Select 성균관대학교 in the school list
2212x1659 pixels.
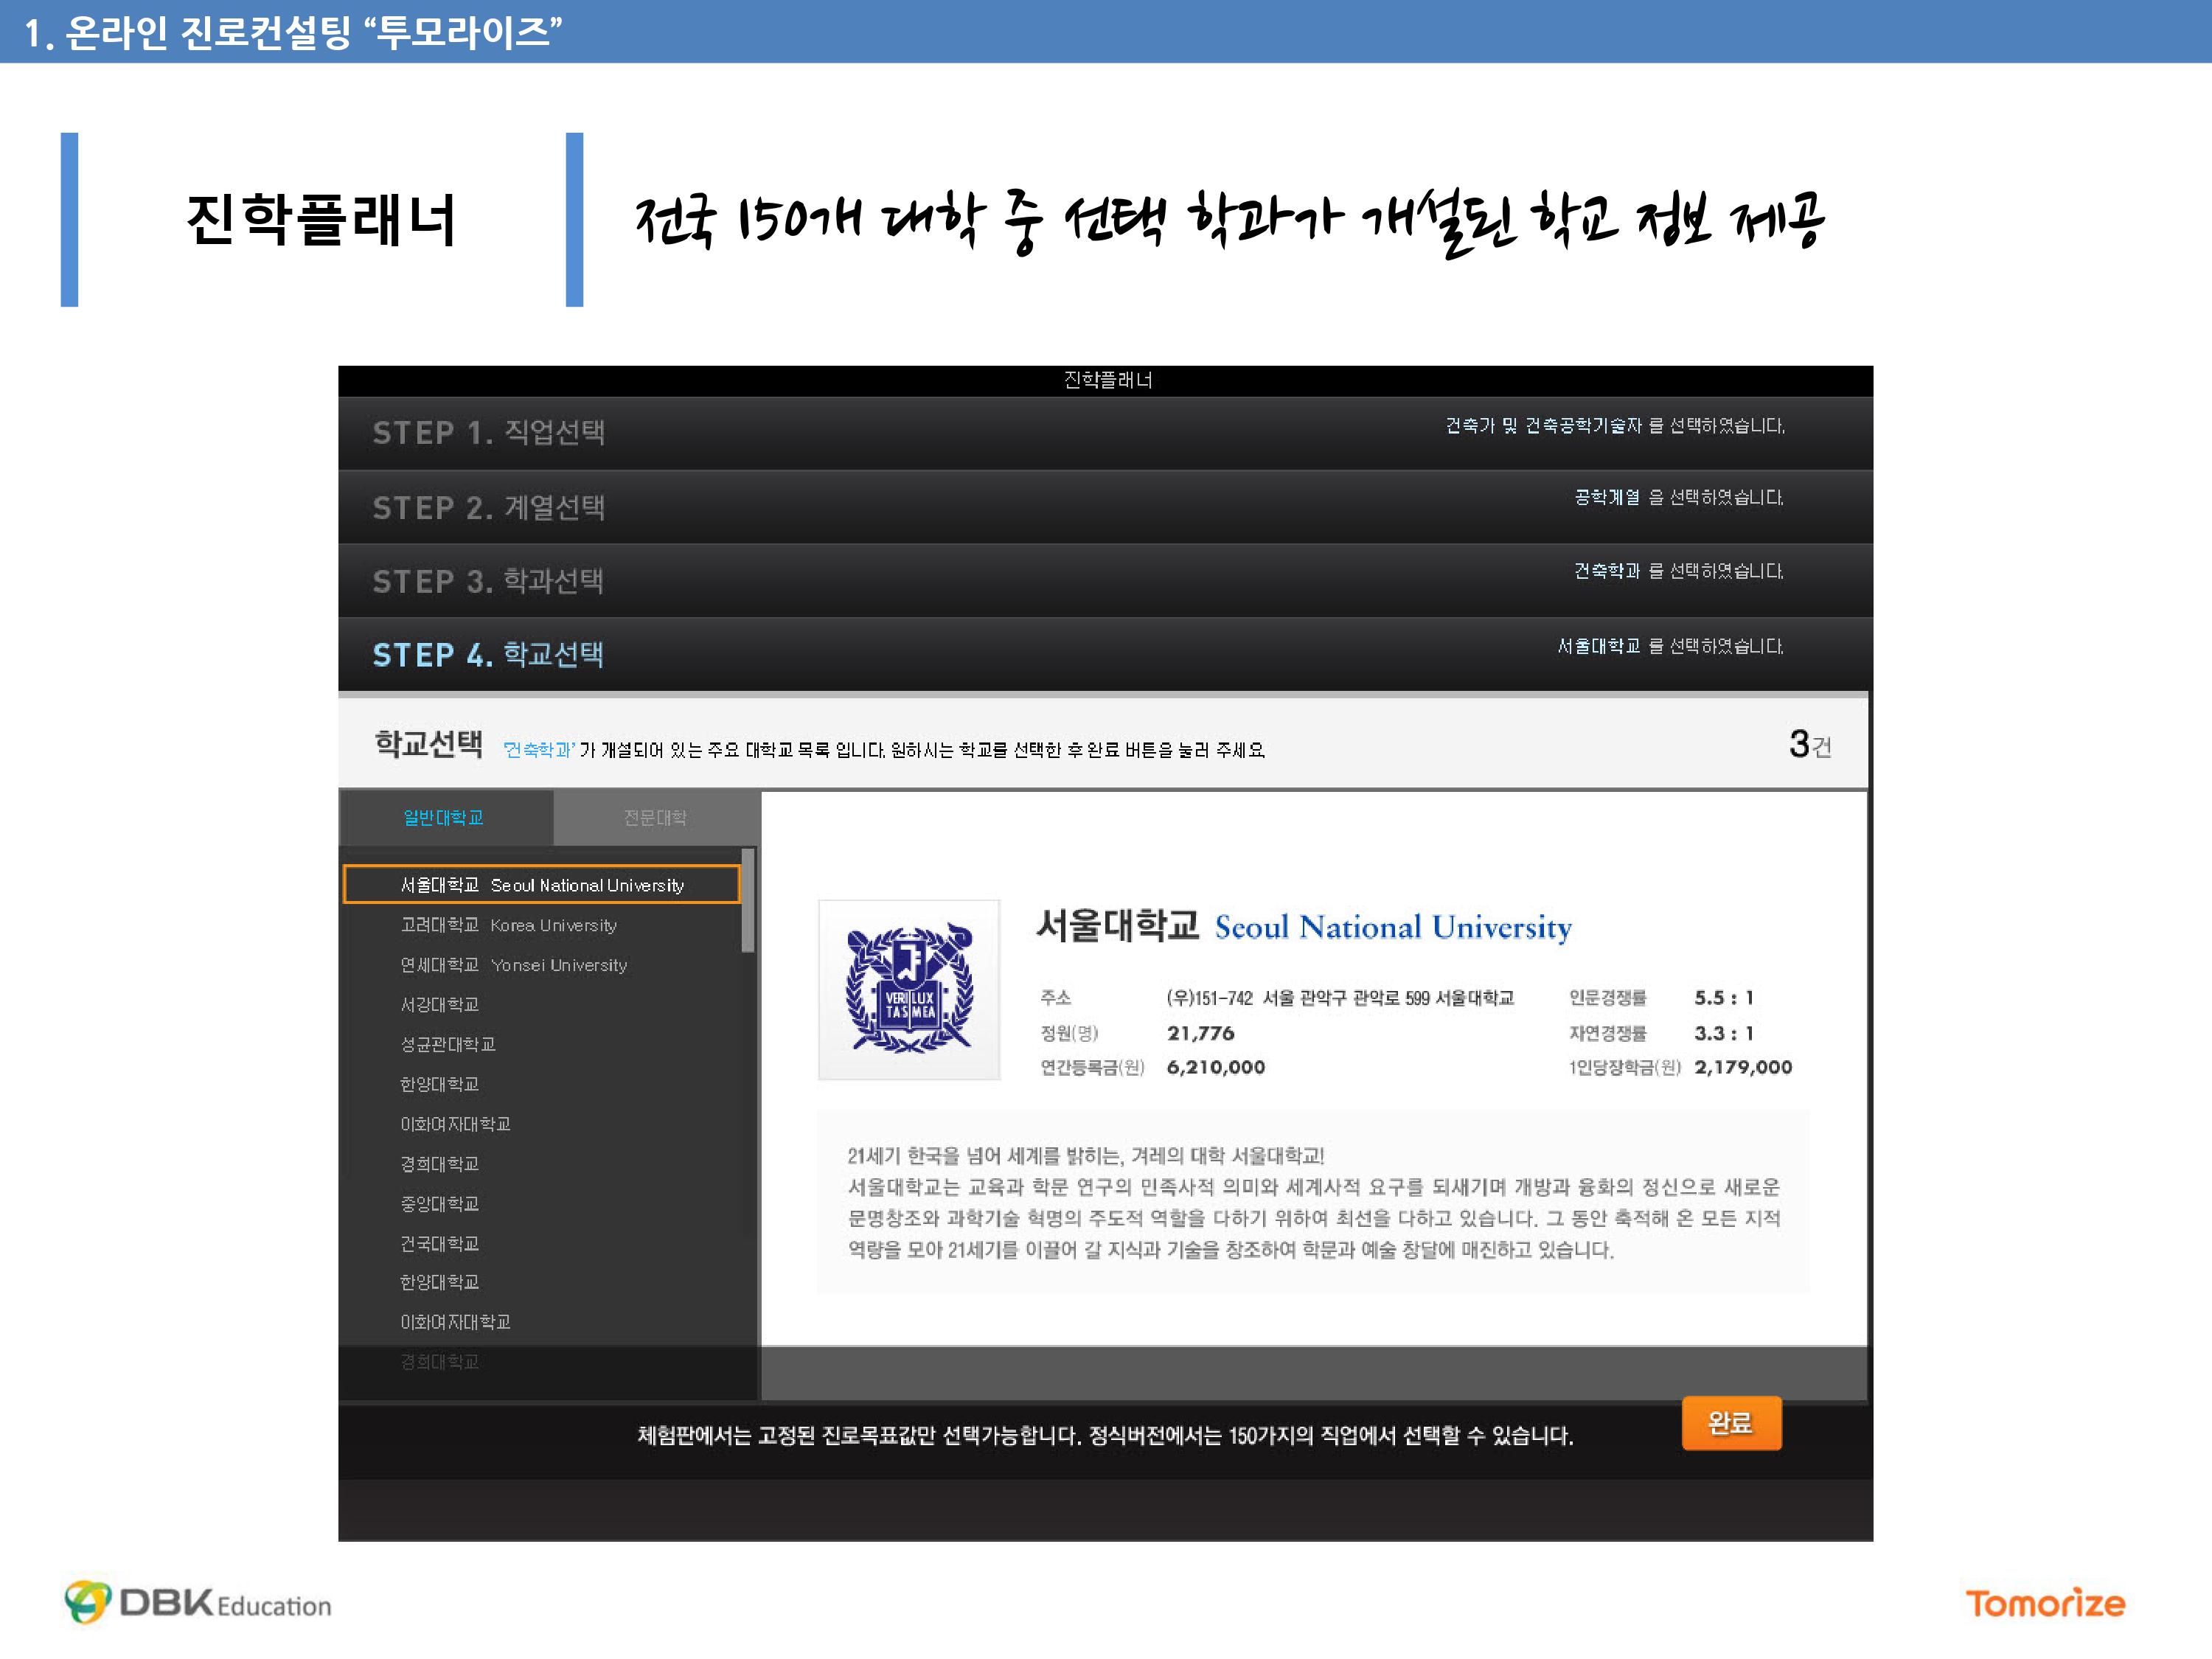pyautogui.click(x=447, y=1044)
